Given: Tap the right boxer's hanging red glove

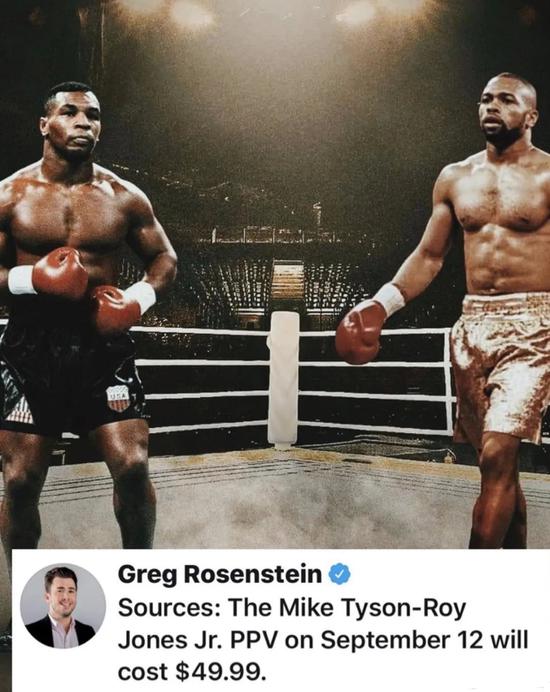Looking at the screenshot, I should coord(360,331).
